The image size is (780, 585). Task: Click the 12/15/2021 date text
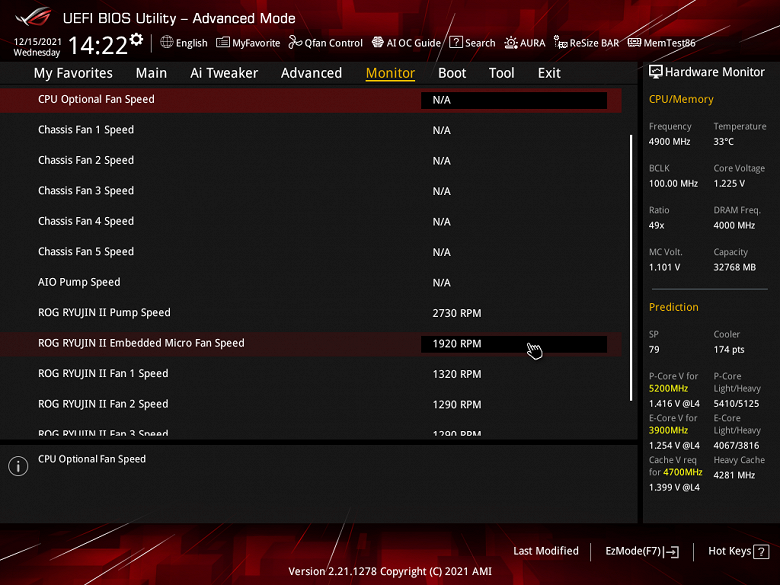[37, 42]
